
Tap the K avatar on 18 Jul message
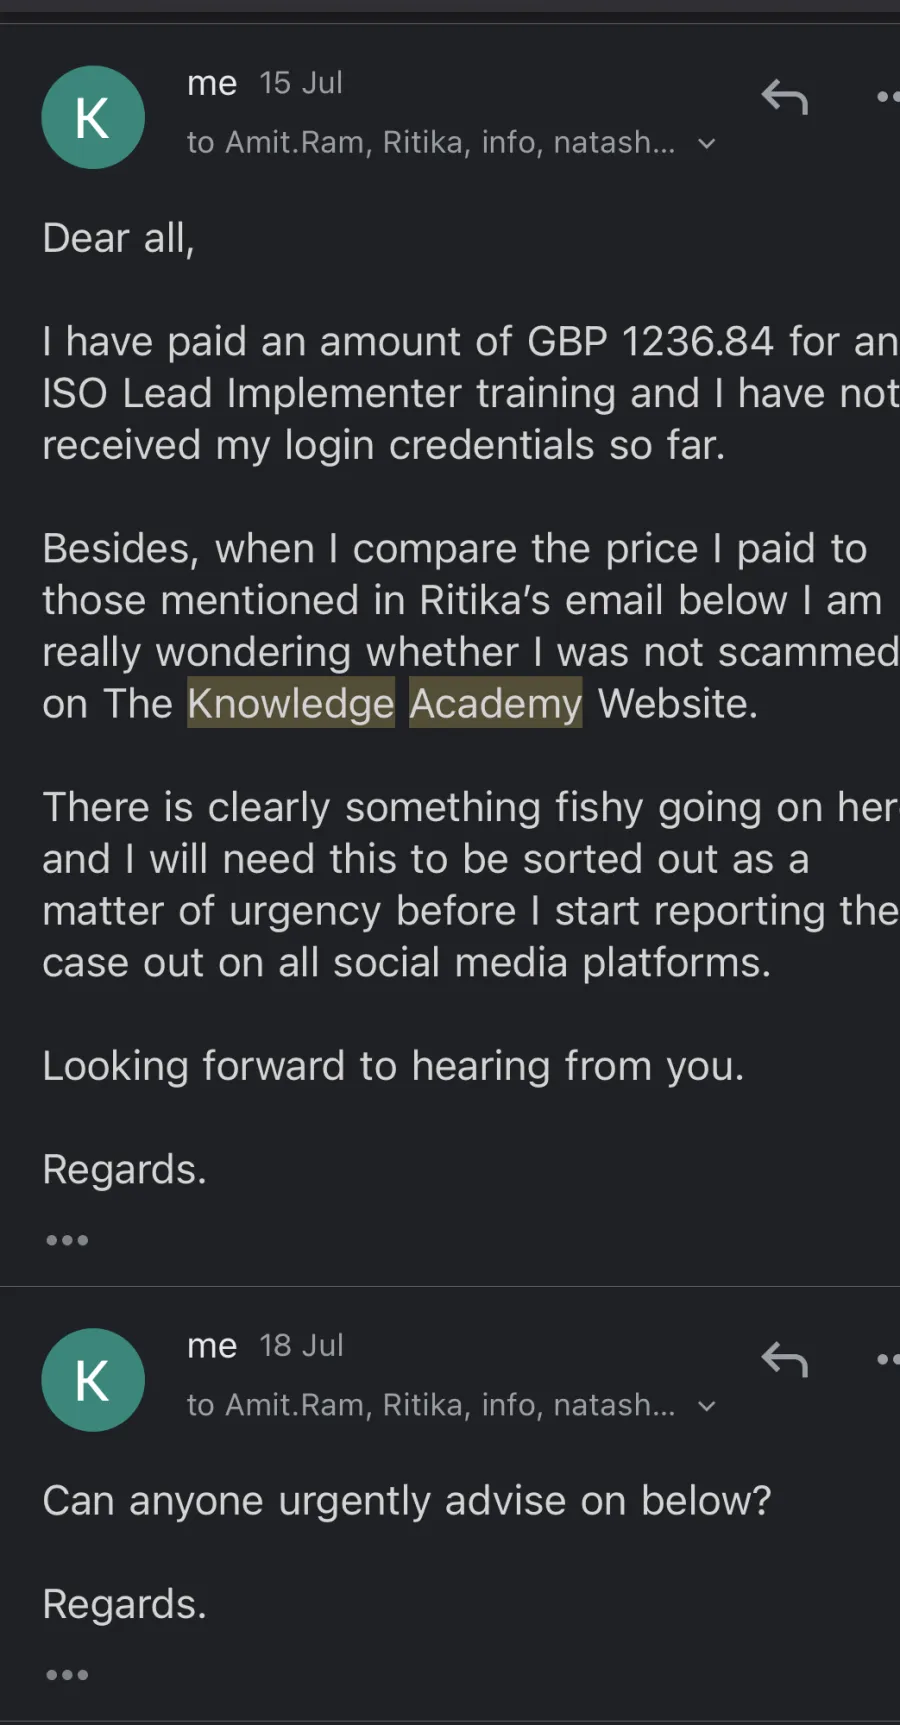click(x=93, y=1380)
